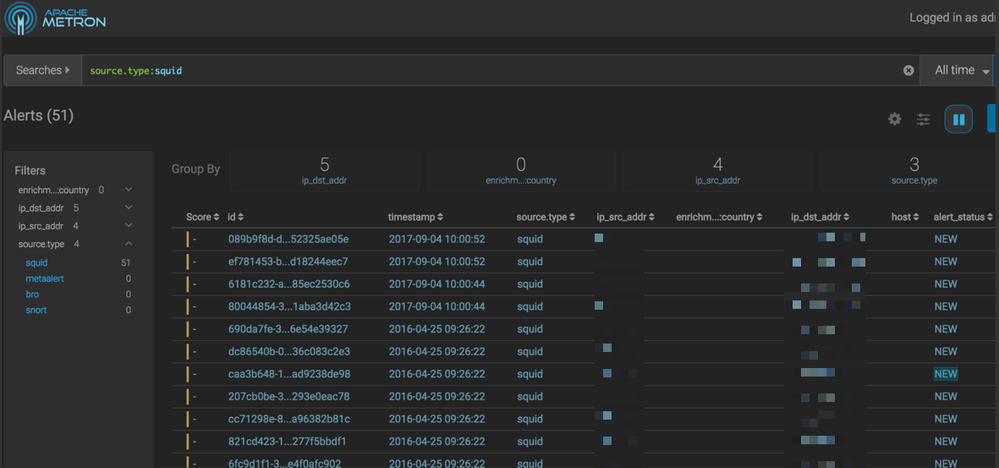Click the Apache Metron logo

click(54, 18)
